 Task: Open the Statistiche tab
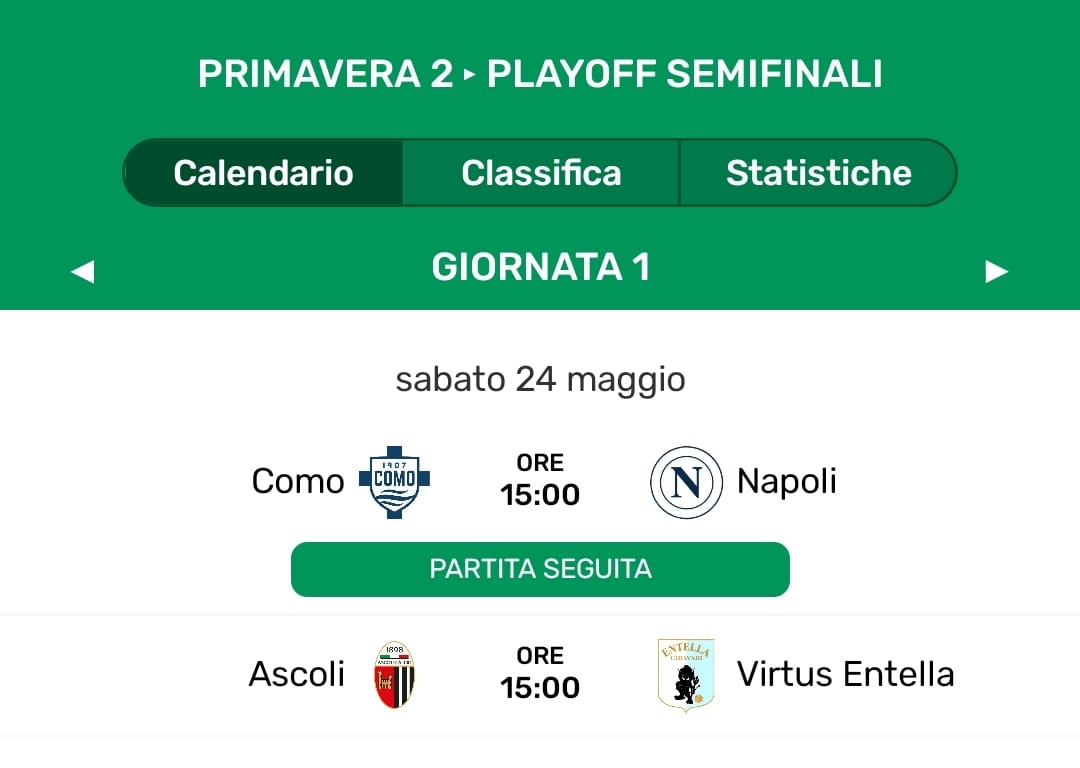(x=818, y=173)
